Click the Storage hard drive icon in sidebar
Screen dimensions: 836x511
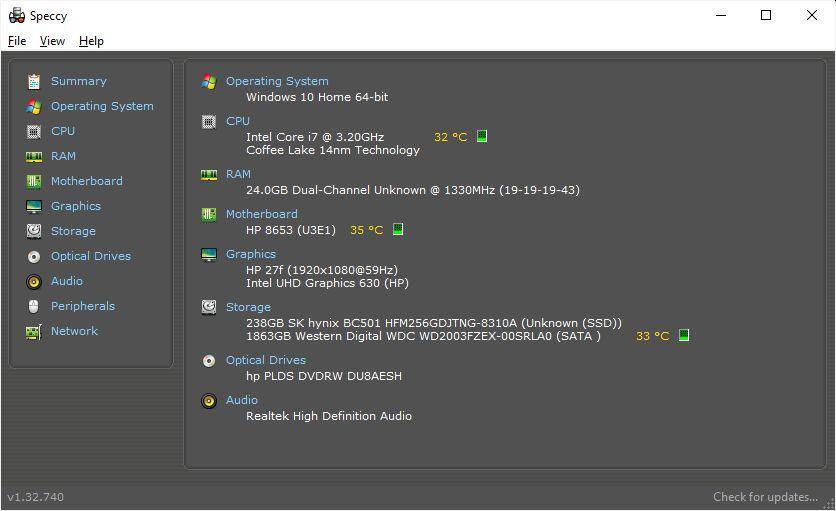pos(34,231)
